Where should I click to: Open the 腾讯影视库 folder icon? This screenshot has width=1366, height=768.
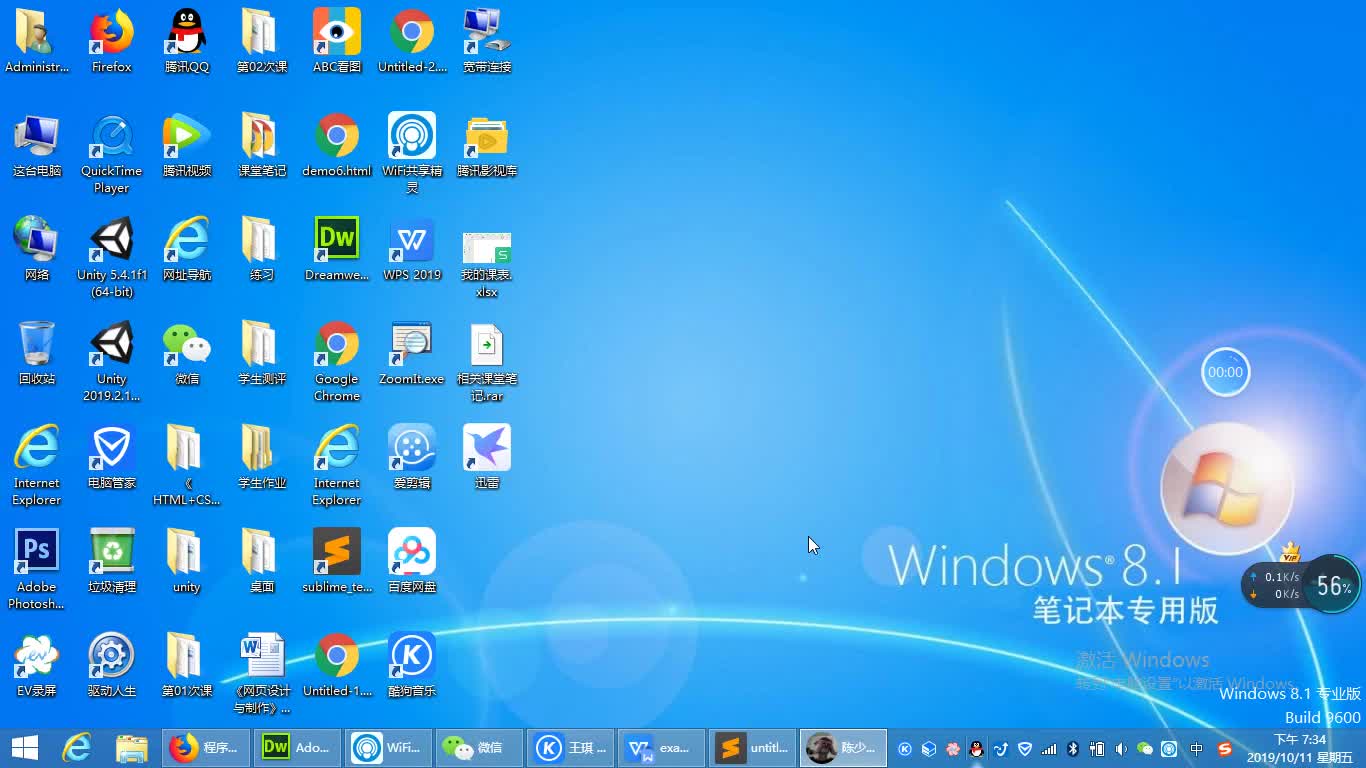(x=487, y=145)
